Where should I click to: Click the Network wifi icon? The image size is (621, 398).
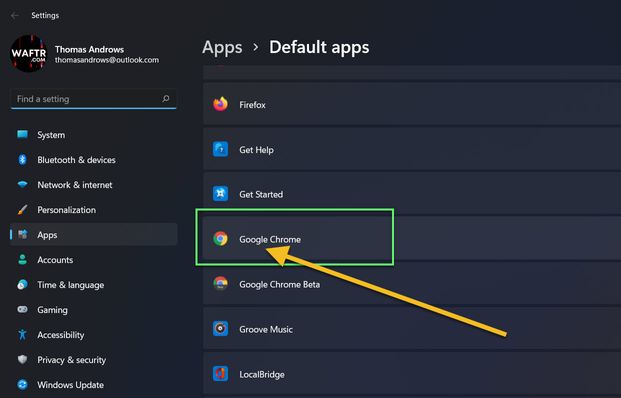[23, 185]
